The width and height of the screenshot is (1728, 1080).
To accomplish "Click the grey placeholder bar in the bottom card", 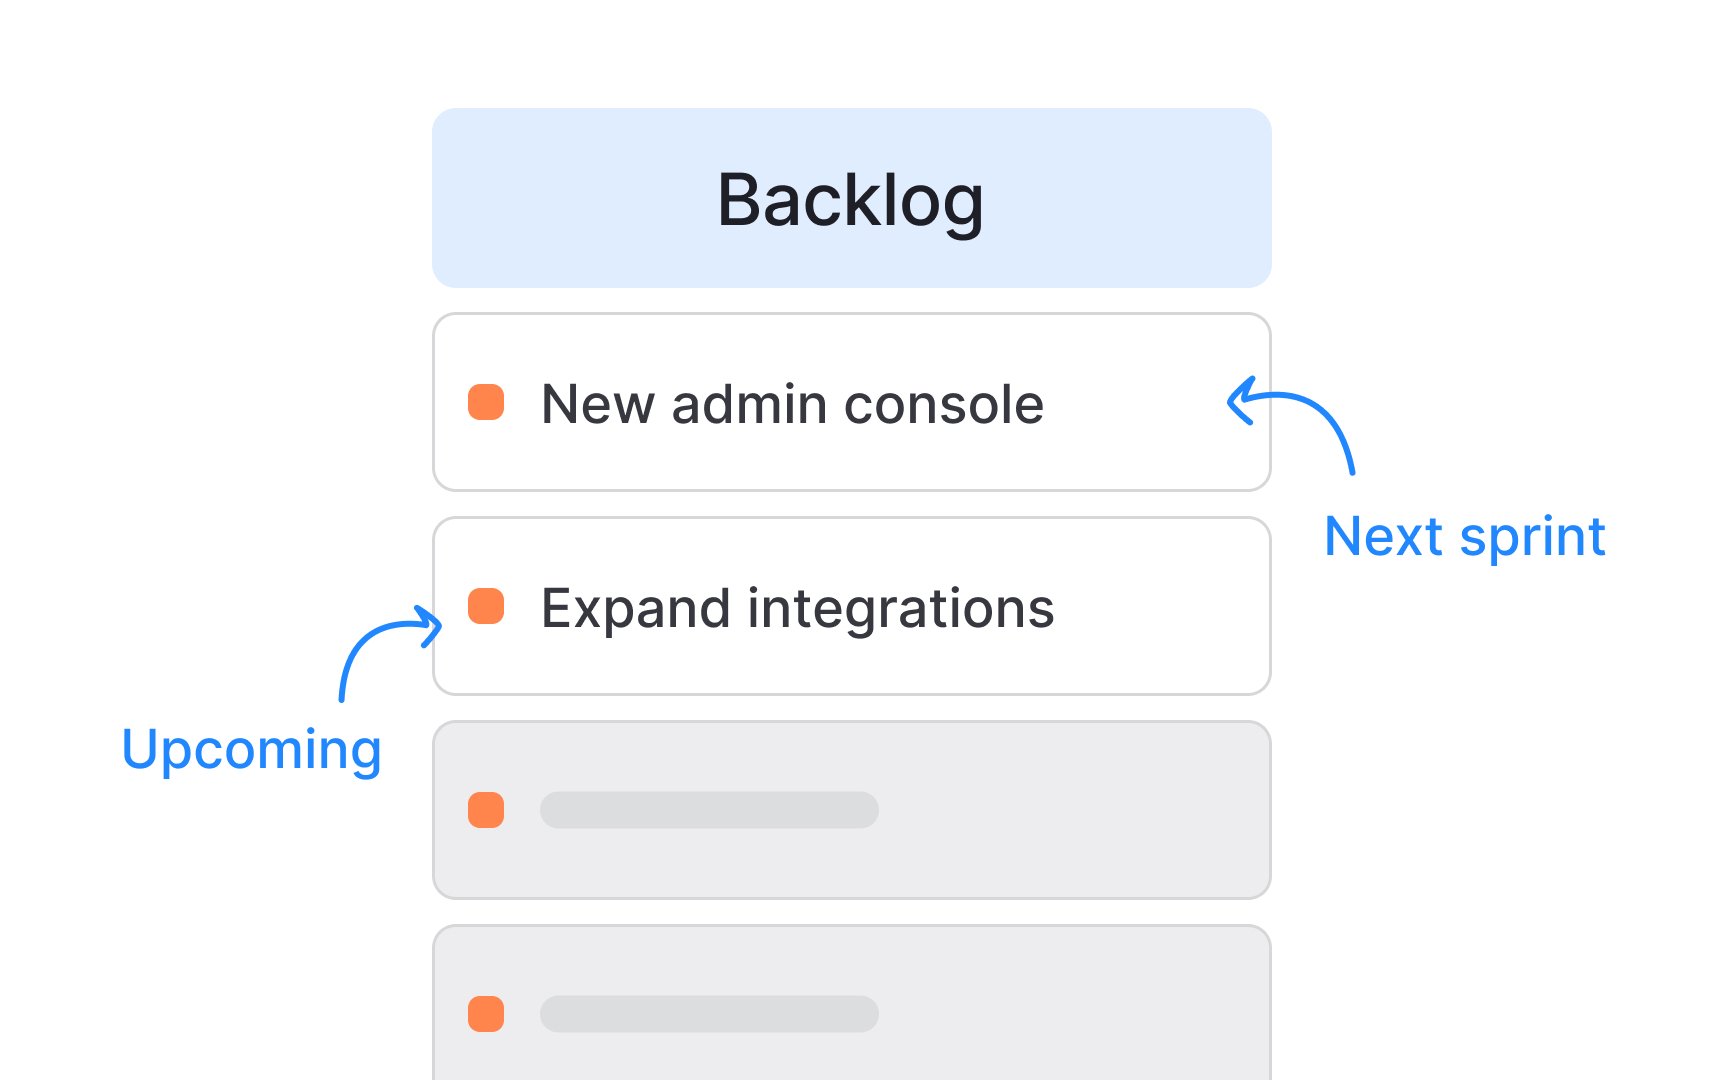I will pos(709,1014).
